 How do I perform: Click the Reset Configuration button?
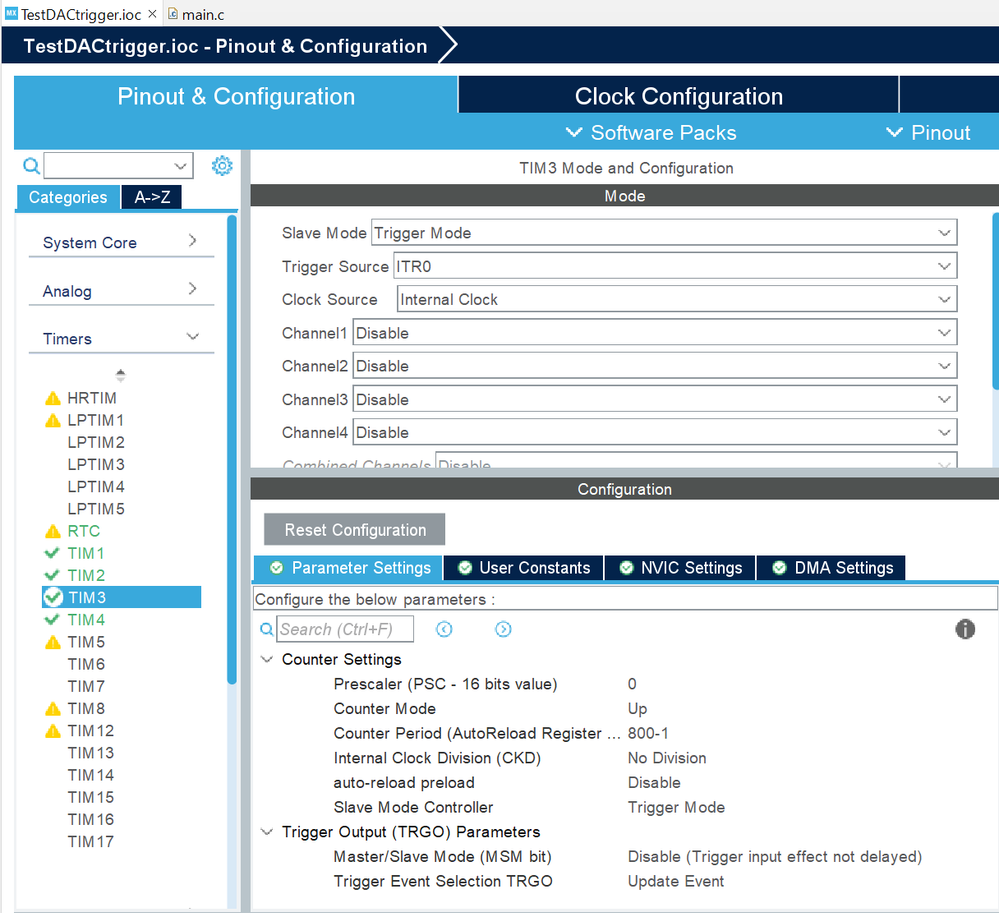(x=355, y=529)
